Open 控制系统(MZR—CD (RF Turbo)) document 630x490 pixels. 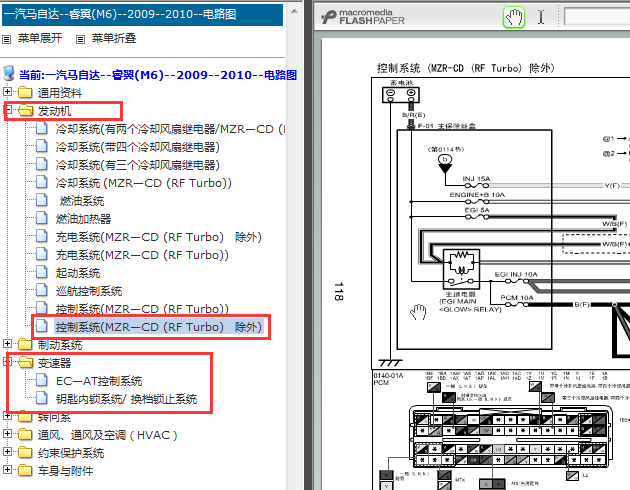pos(142,309)
